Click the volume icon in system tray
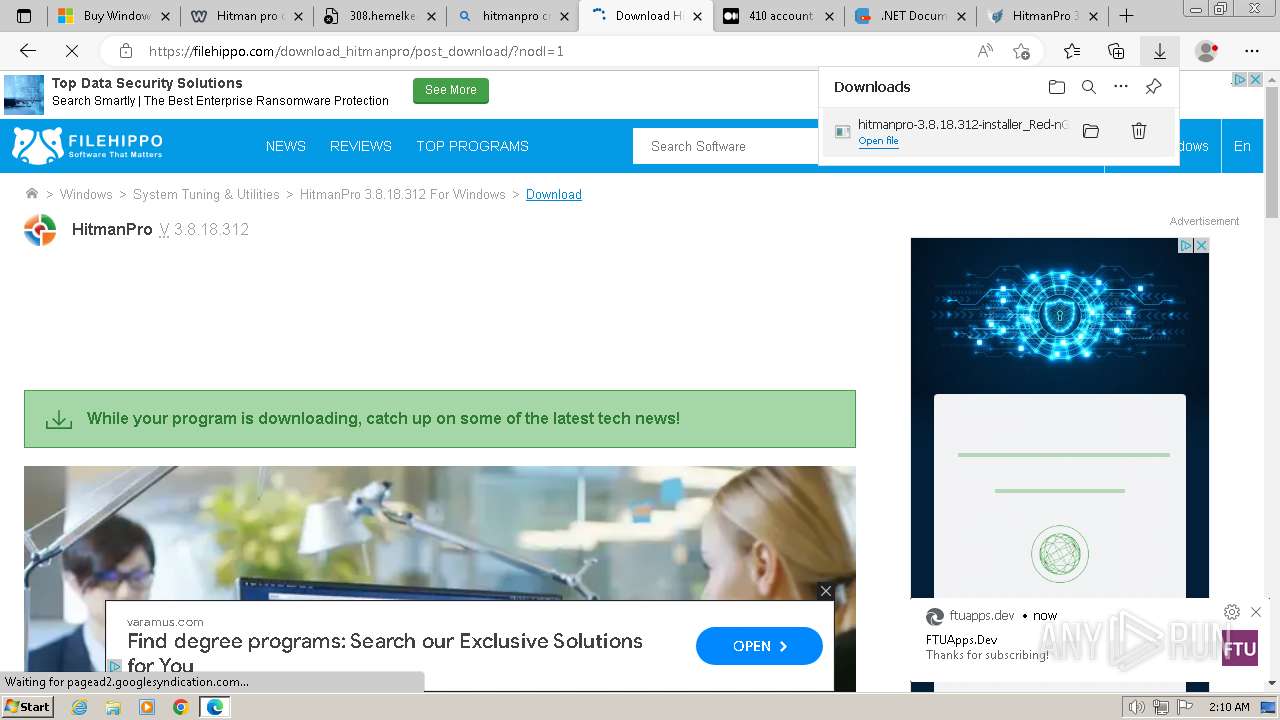This screenshot has height=720, width=1280. tap(1137, 707)
